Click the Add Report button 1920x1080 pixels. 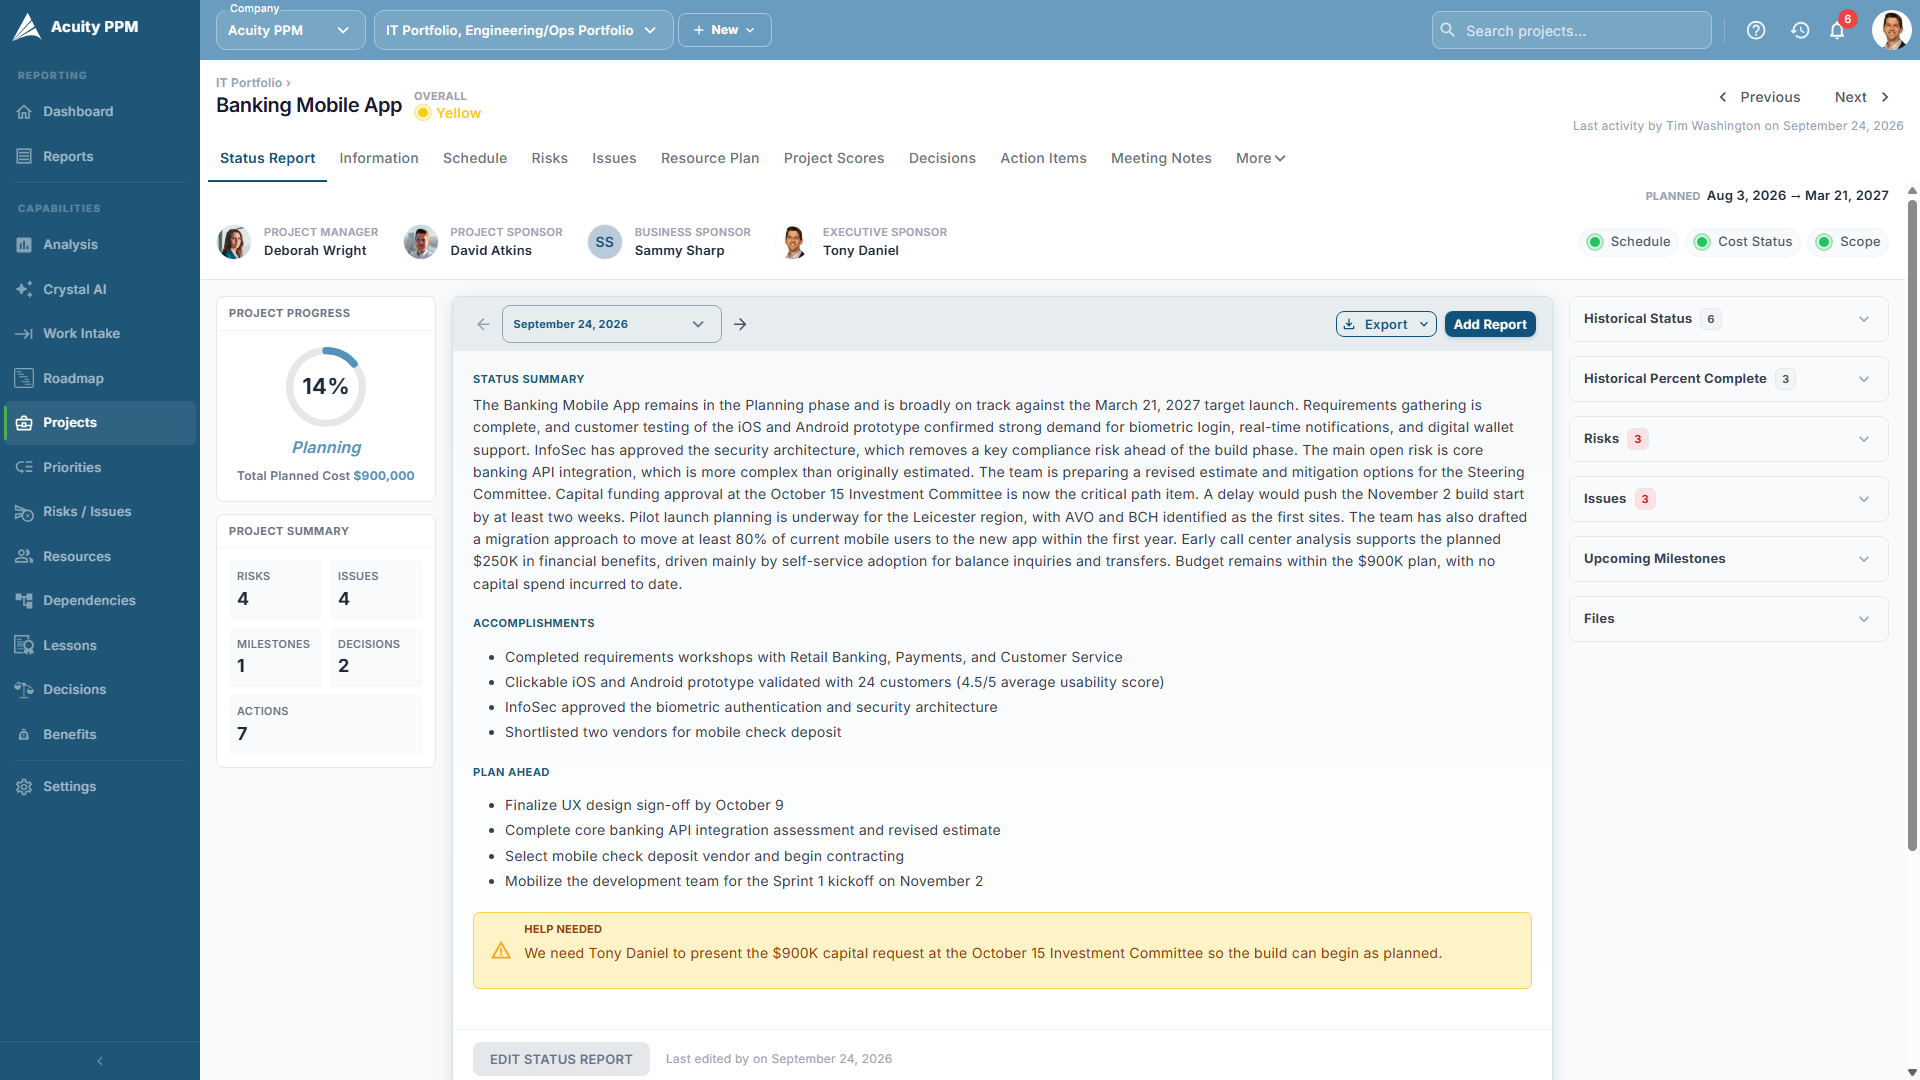(x=1490, y=324)
